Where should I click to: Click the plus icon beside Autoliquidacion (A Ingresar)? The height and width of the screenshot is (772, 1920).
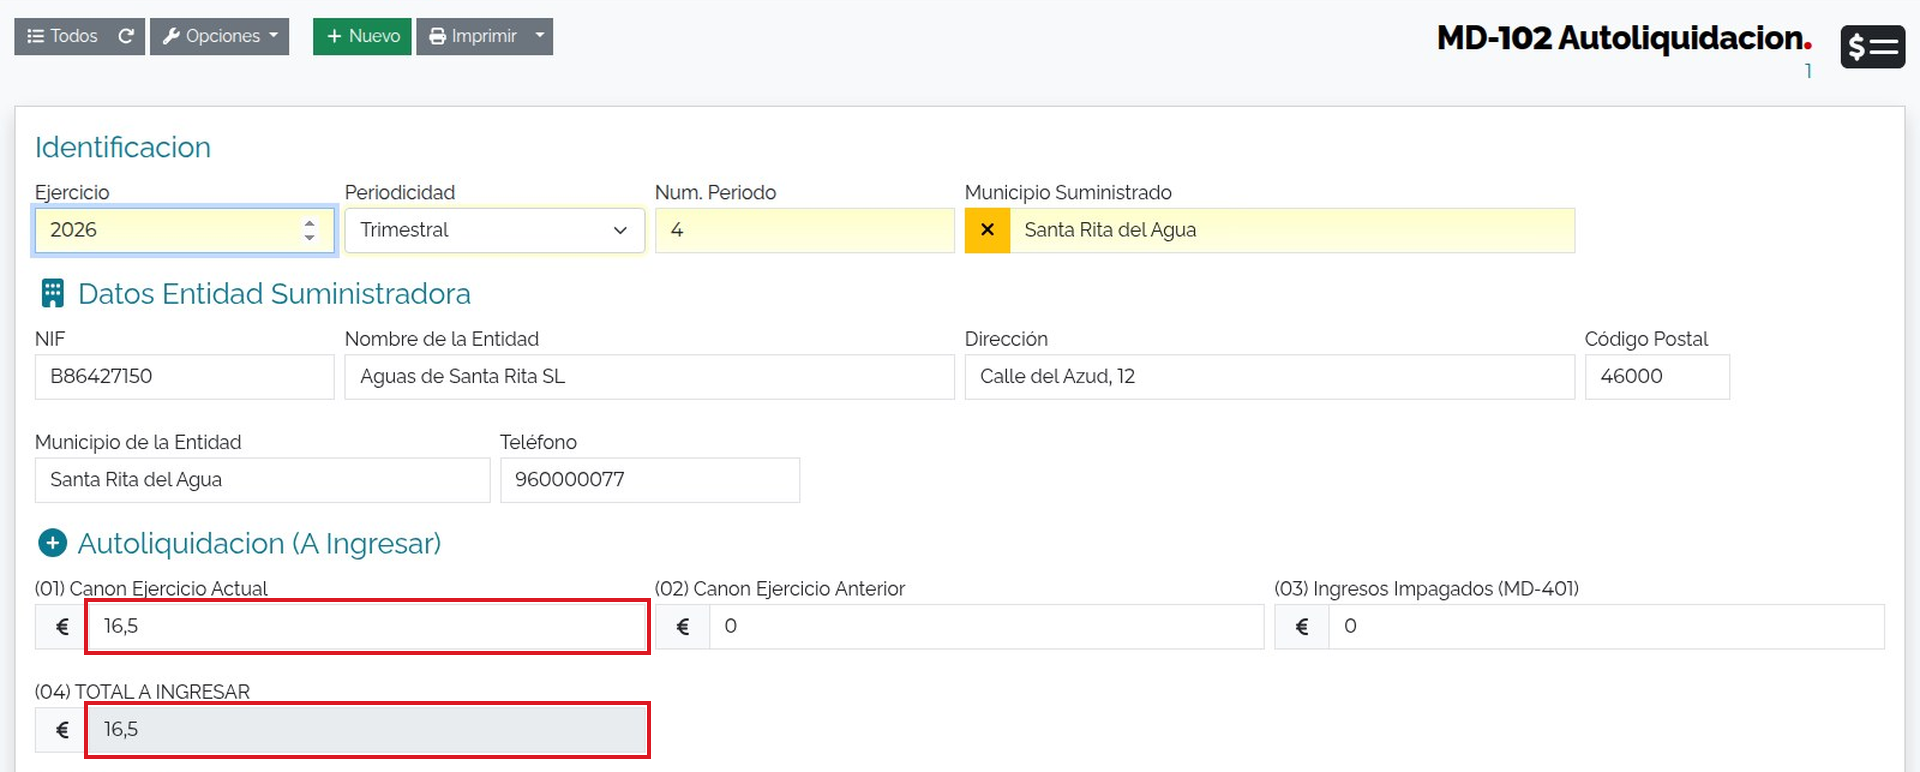(x=52, y=543)
